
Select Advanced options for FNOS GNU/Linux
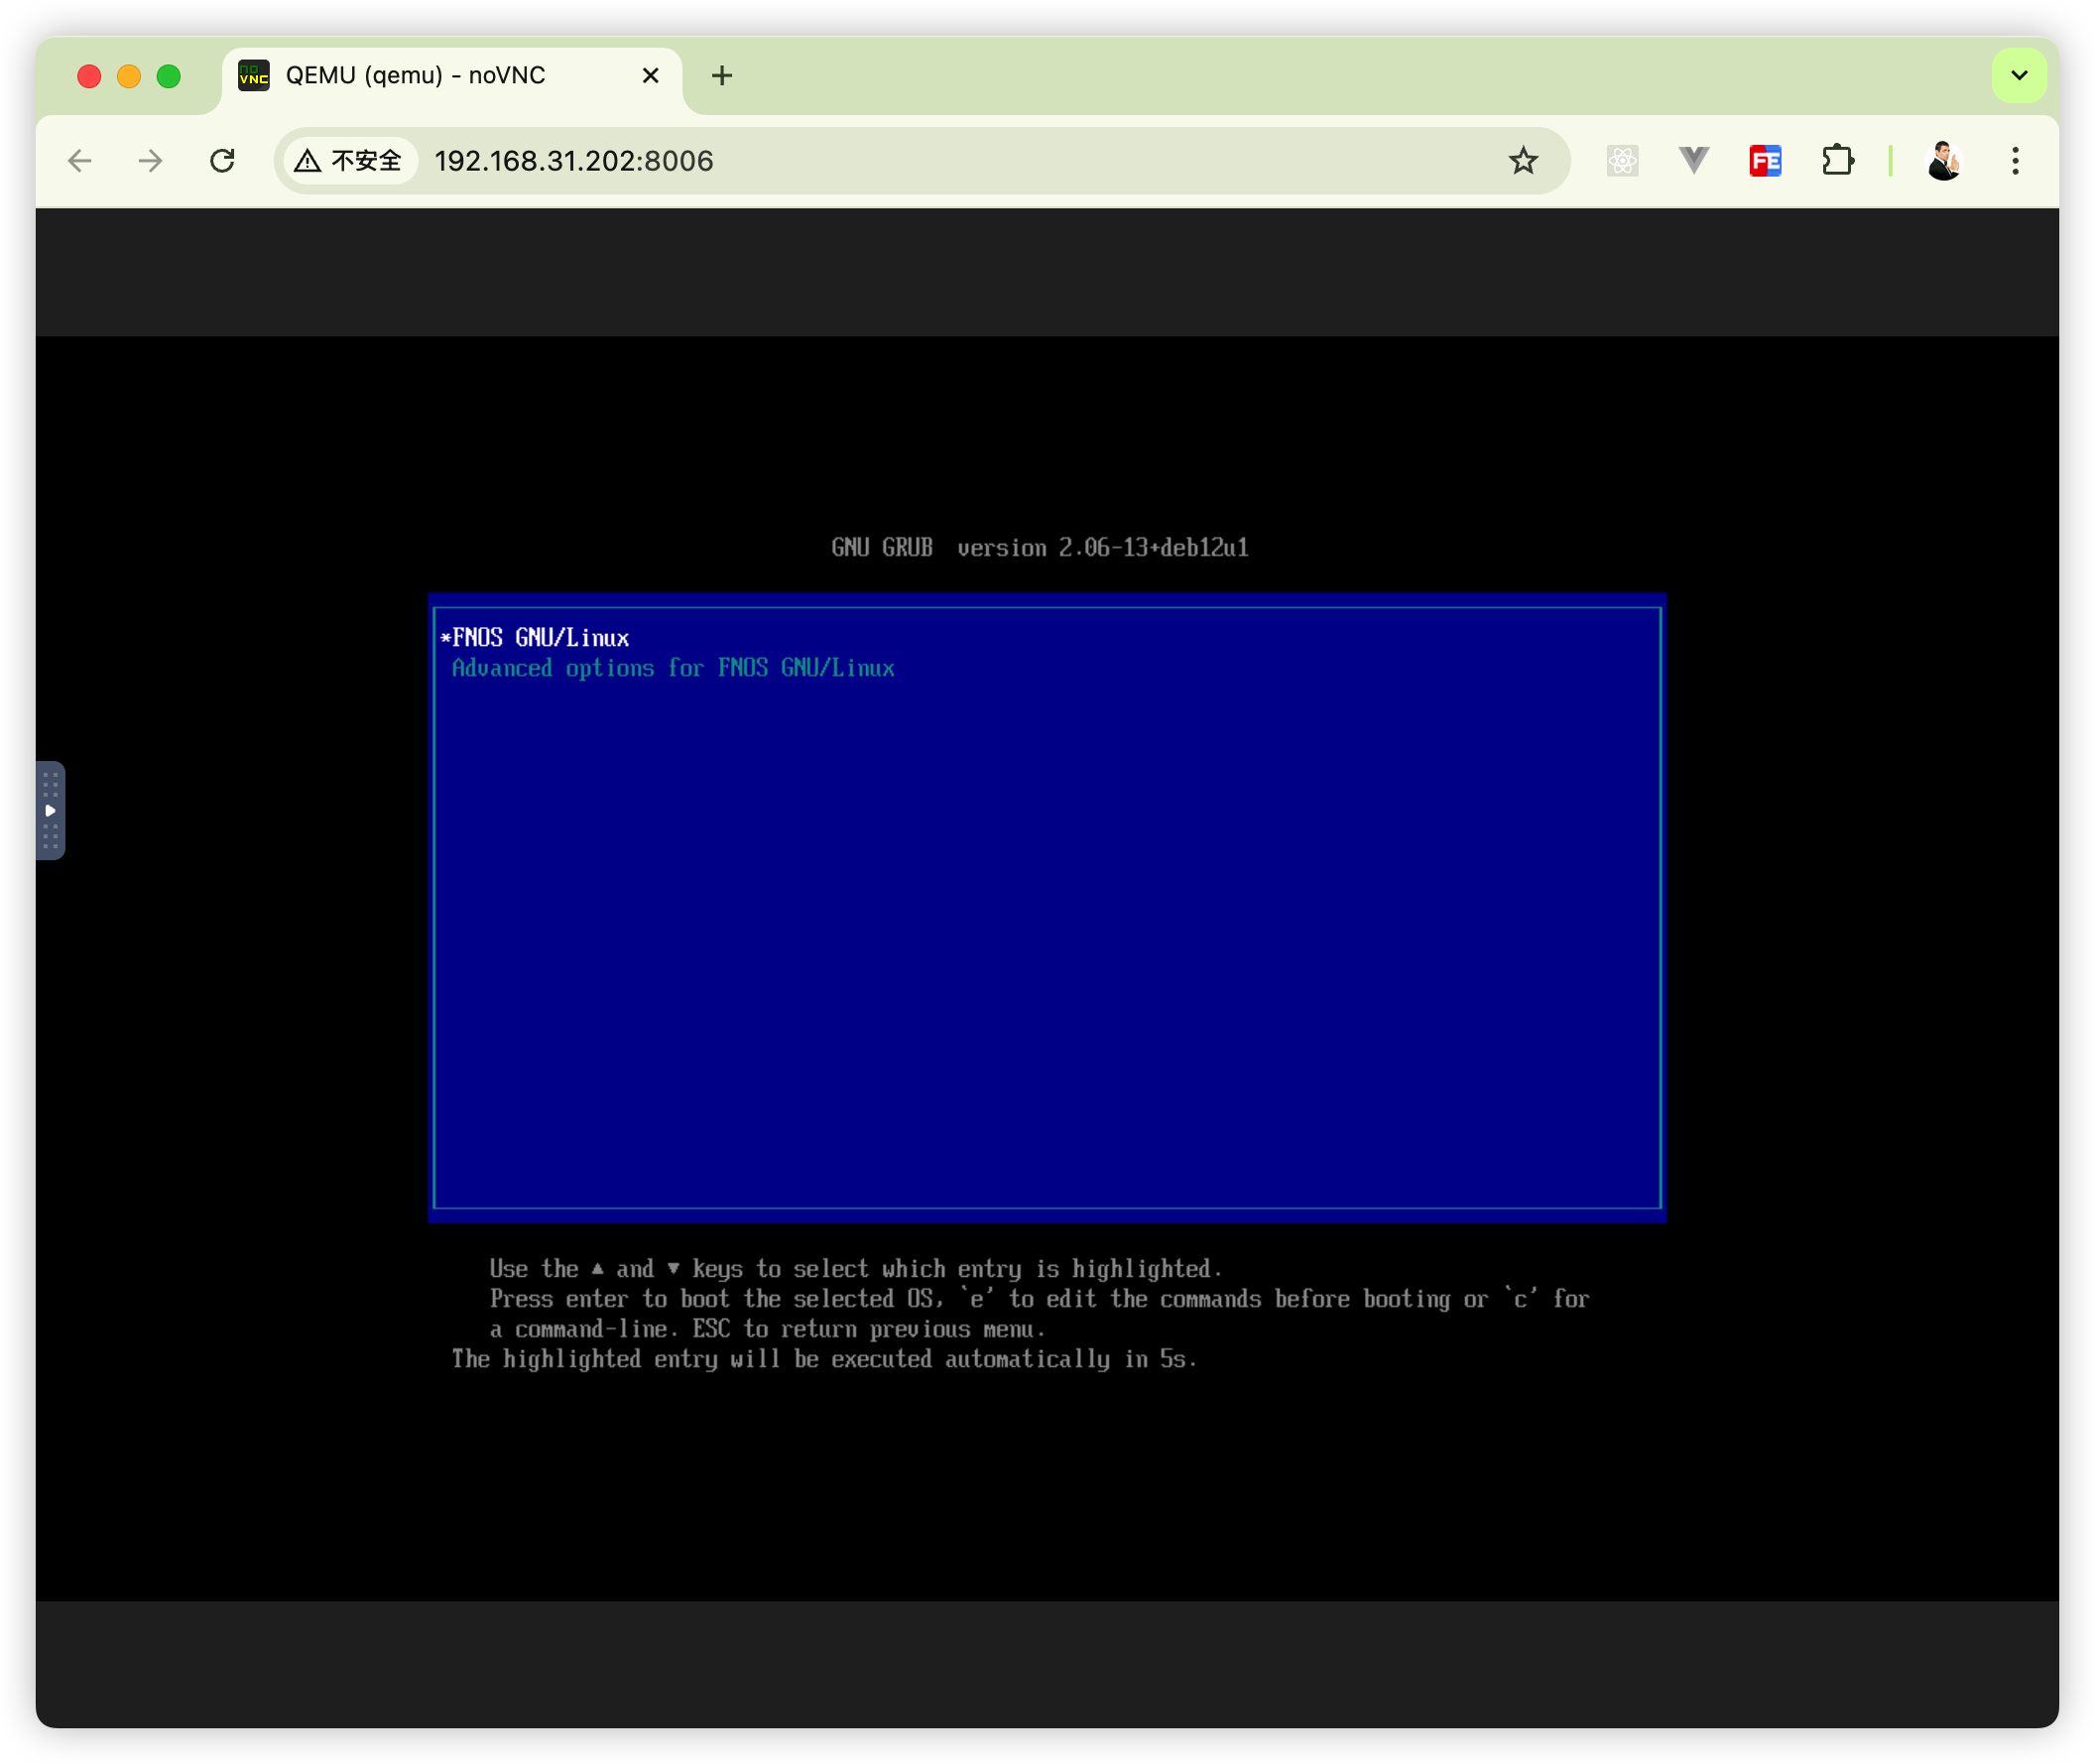[x=673, y=668]
